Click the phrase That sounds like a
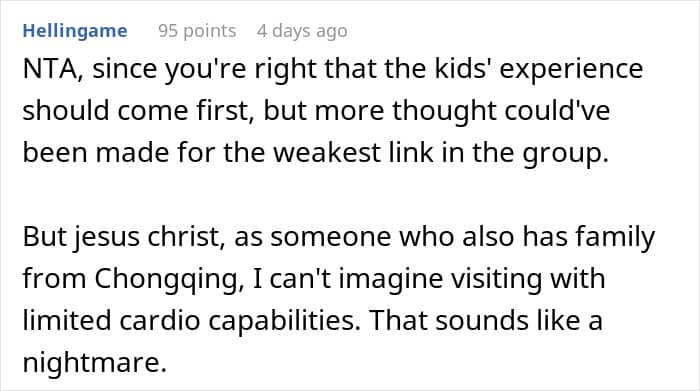 tap(486, 321)
